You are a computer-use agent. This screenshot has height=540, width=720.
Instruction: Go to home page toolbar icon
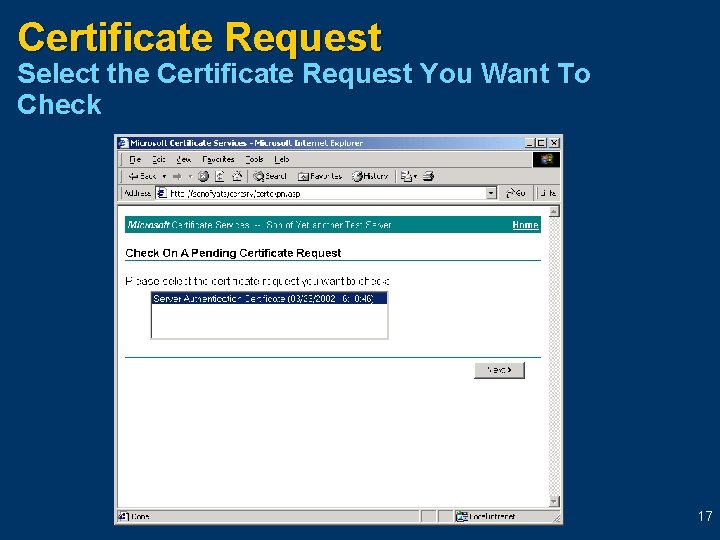pyautogui.click(x=237, y=176)
